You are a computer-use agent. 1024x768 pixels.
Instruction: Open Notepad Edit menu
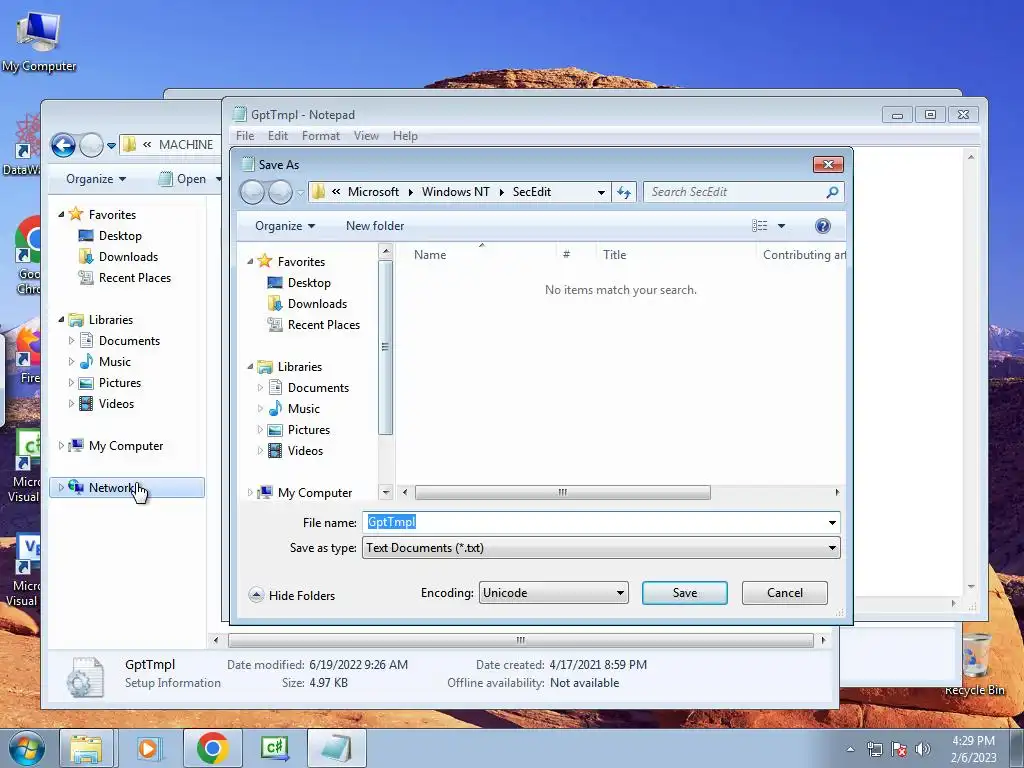click(278, 136)
